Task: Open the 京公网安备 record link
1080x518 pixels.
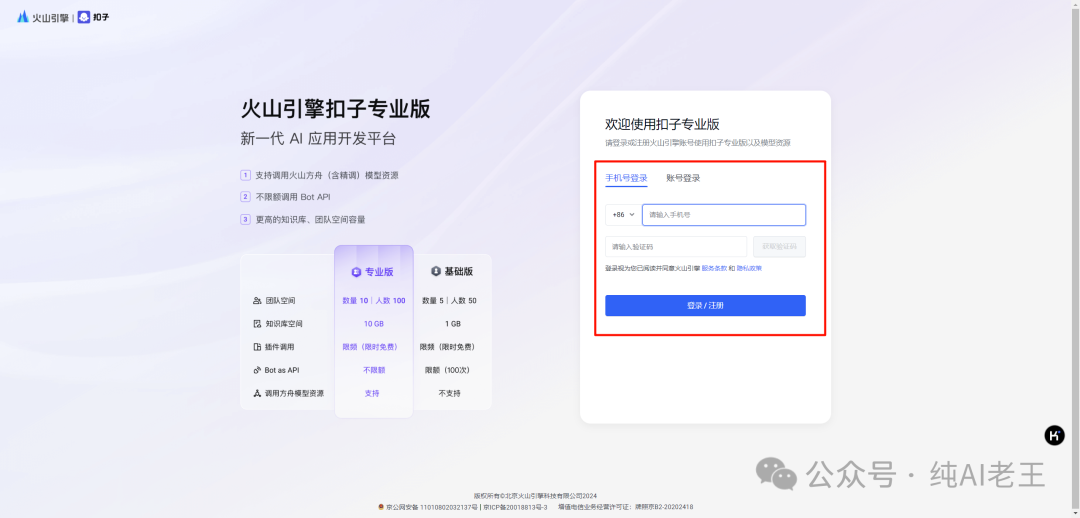Action: (432, 507)
